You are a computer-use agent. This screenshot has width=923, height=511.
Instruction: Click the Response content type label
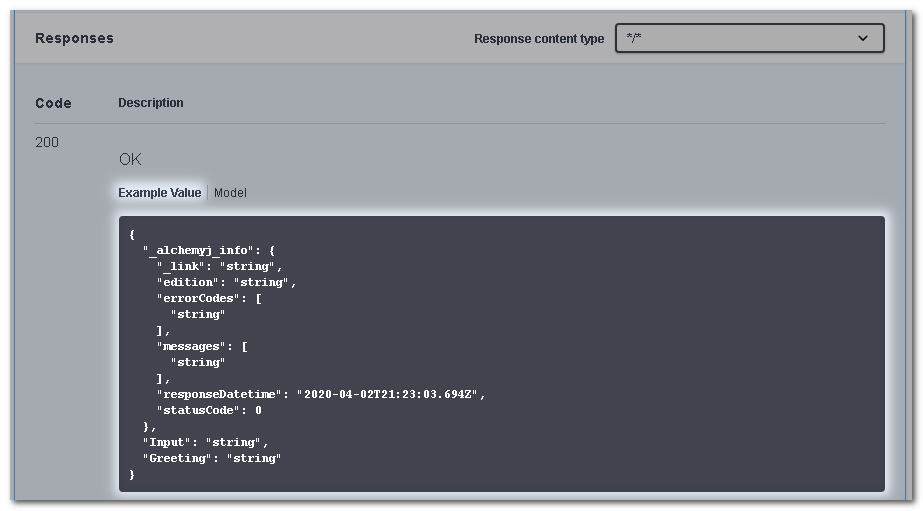(x=538, y=39)
